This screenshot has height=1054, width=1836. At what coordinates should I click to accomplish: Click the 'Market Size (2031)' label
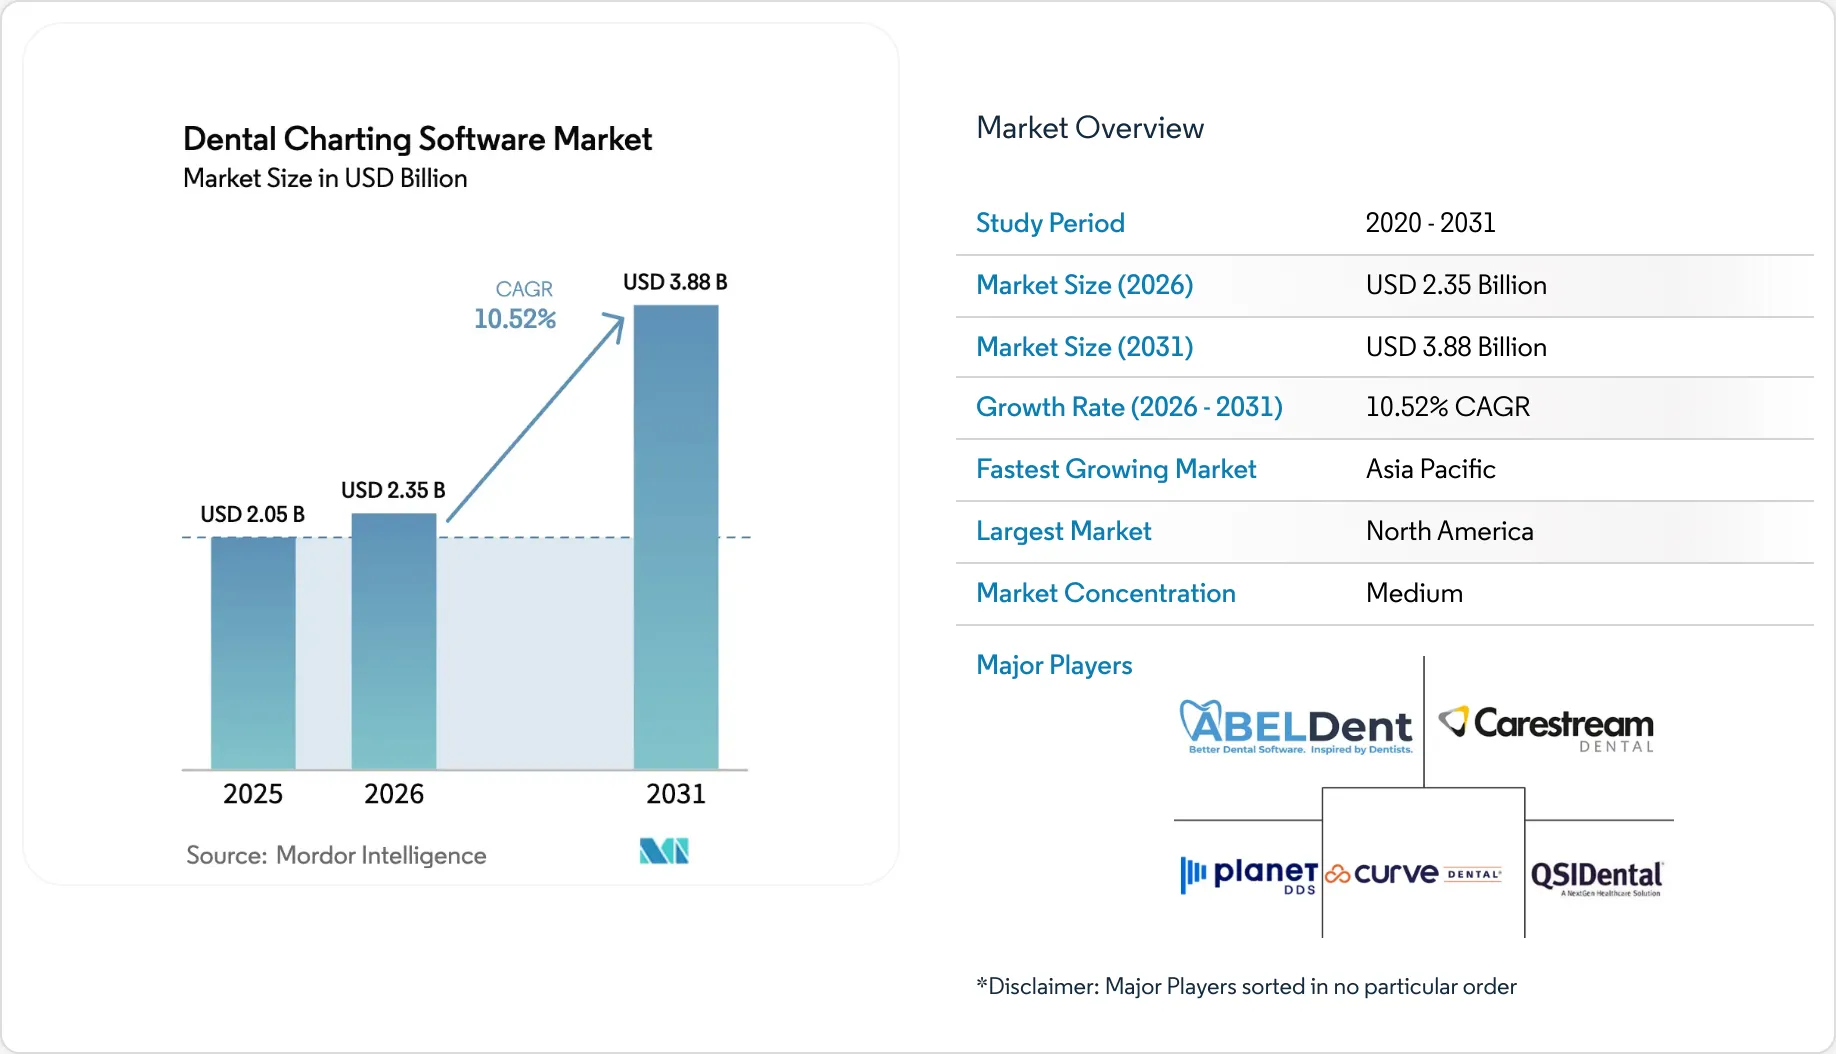(x=1085, y=347)
